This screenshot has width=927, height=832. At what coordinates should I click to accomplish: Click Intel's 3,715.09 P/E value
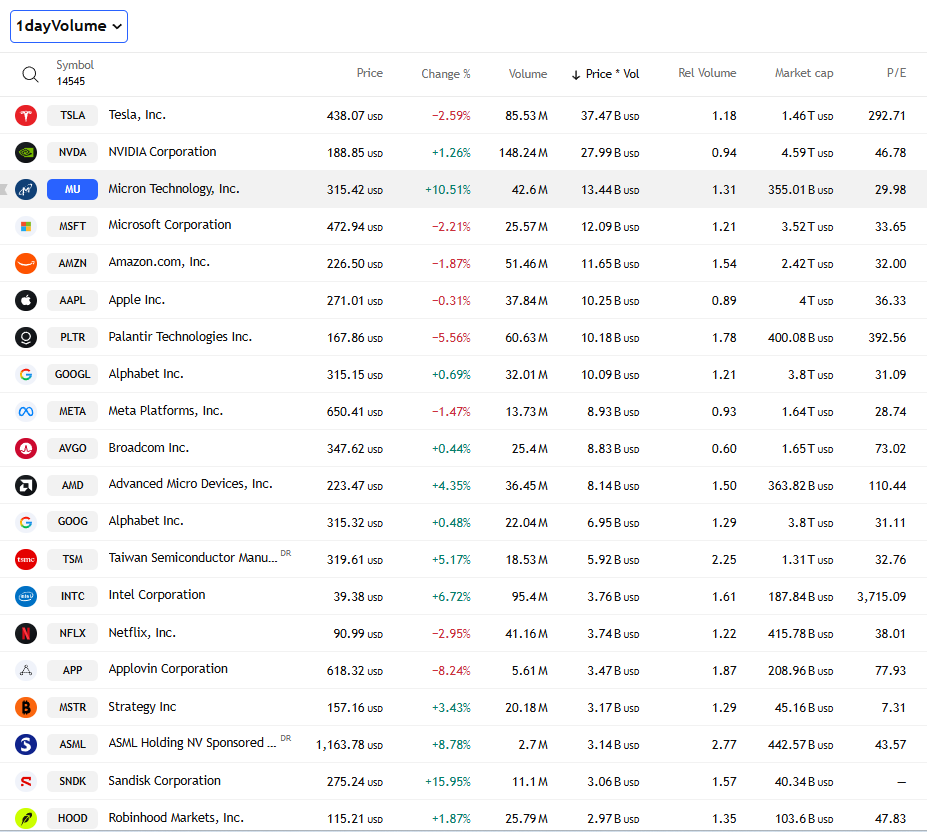coord(881,597)
